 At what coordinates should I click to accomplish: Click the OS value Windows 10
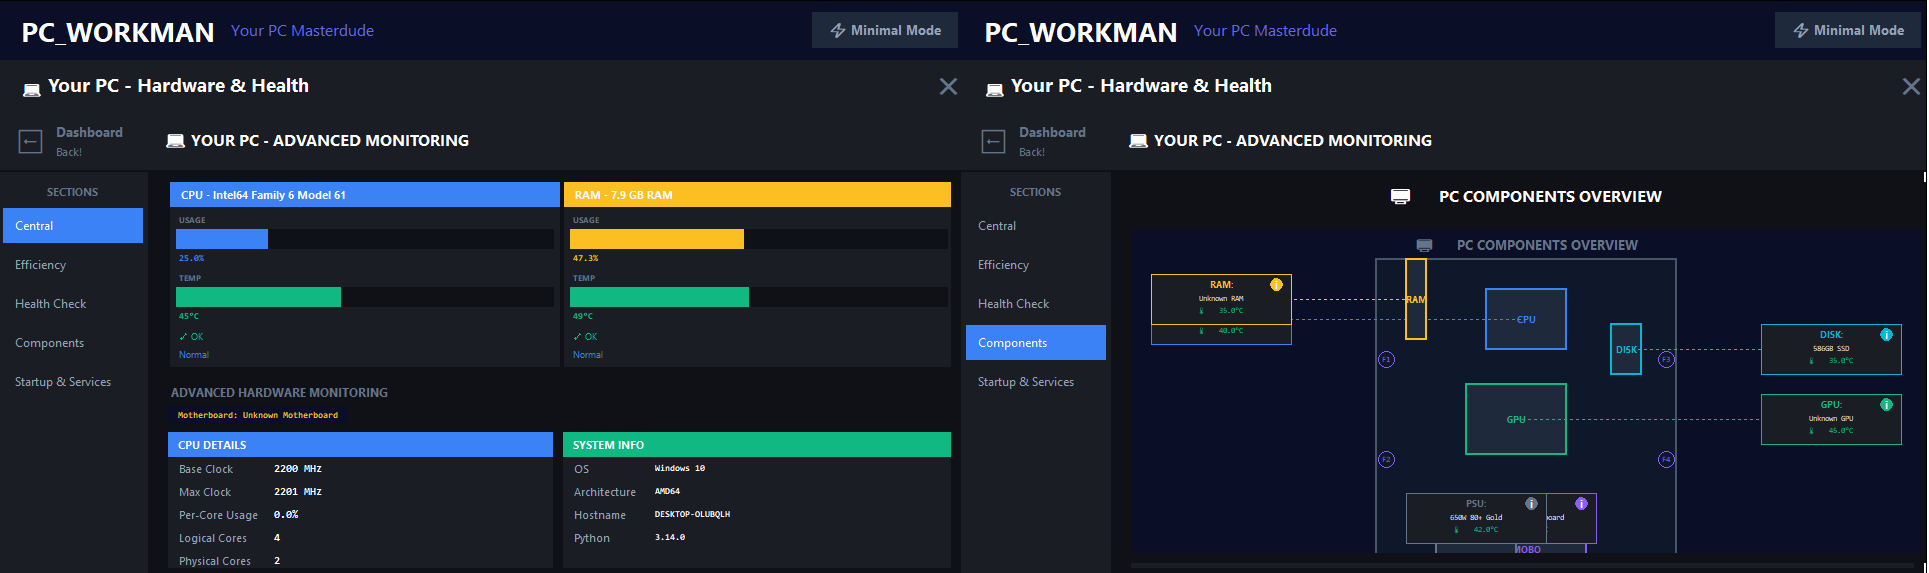pos(680,469)
